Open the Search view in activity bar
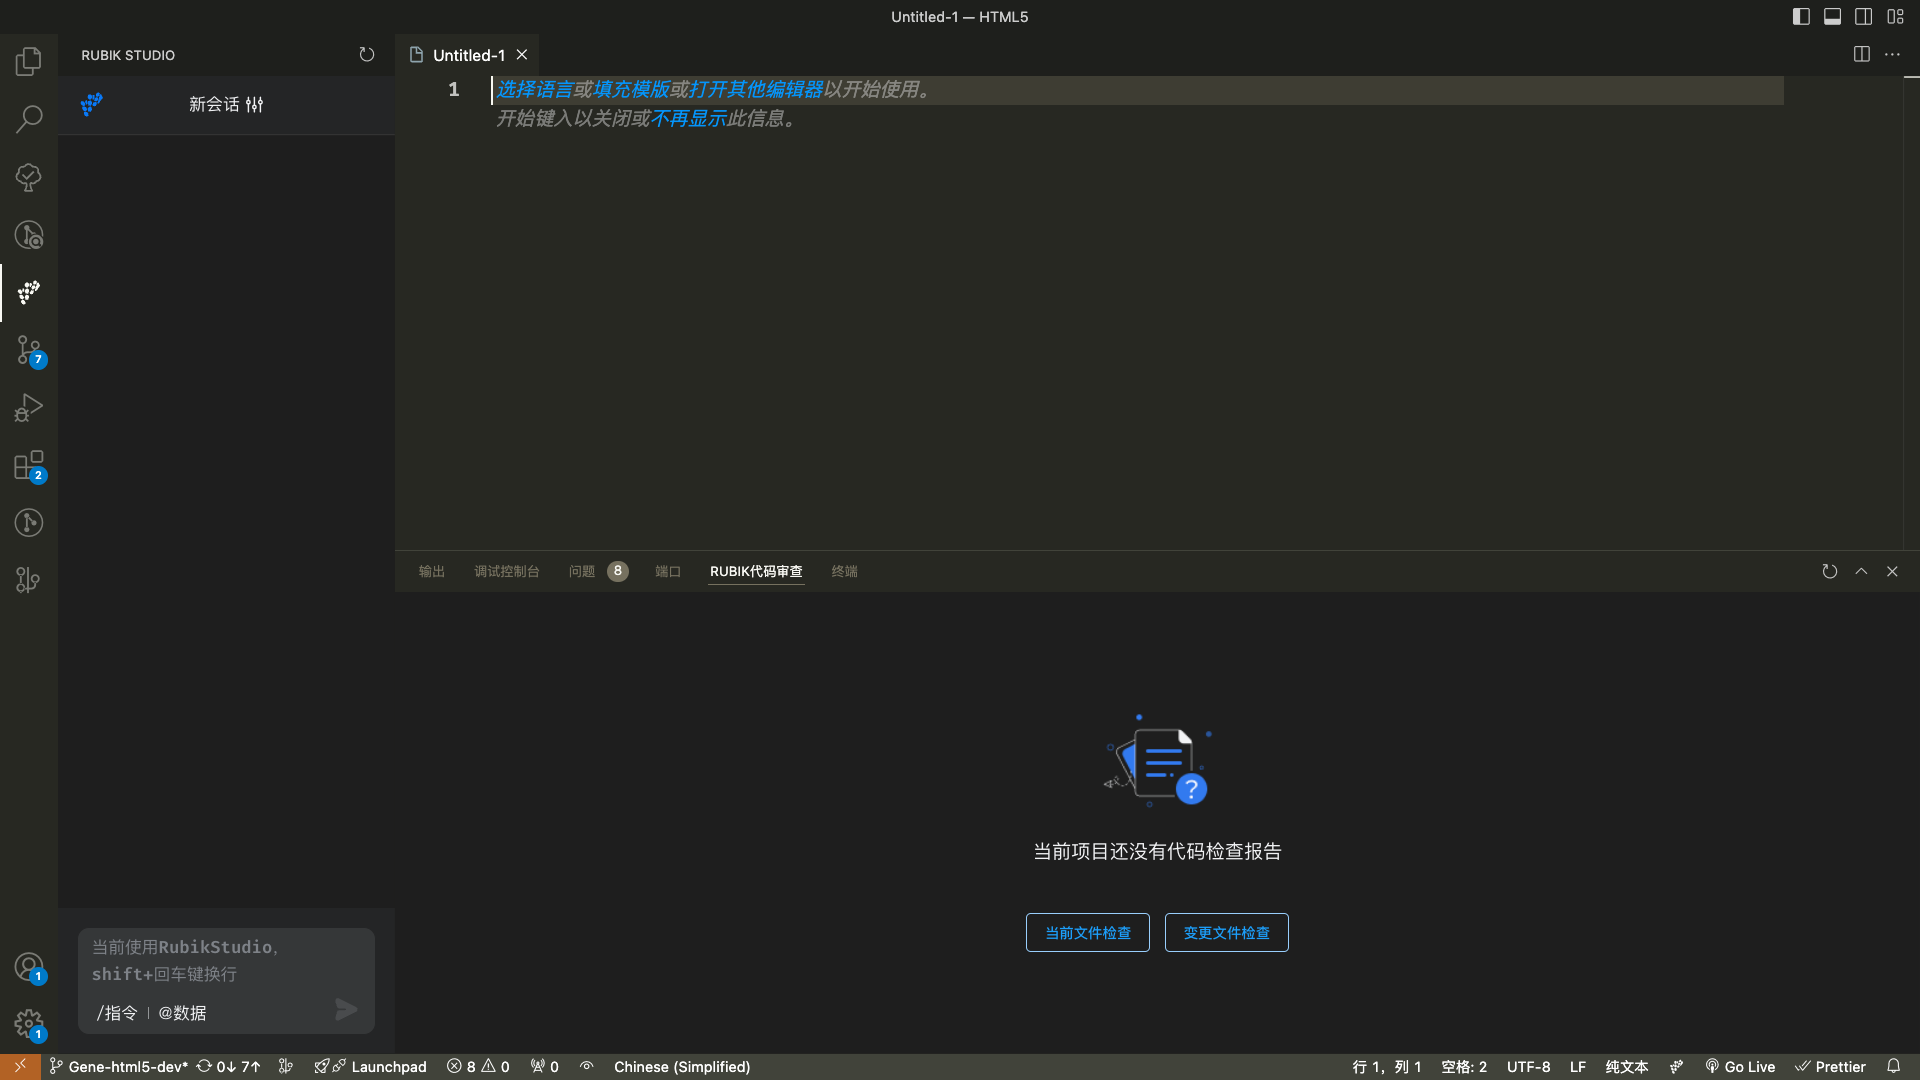 (x=29, y=120)
